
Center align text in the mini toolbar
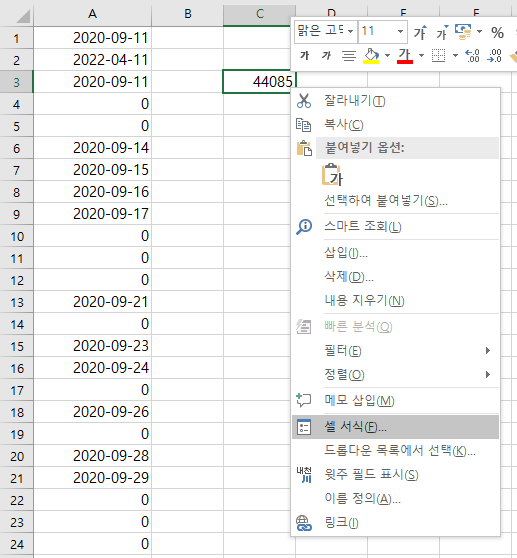pyautogui.click(x=349, y=56)
